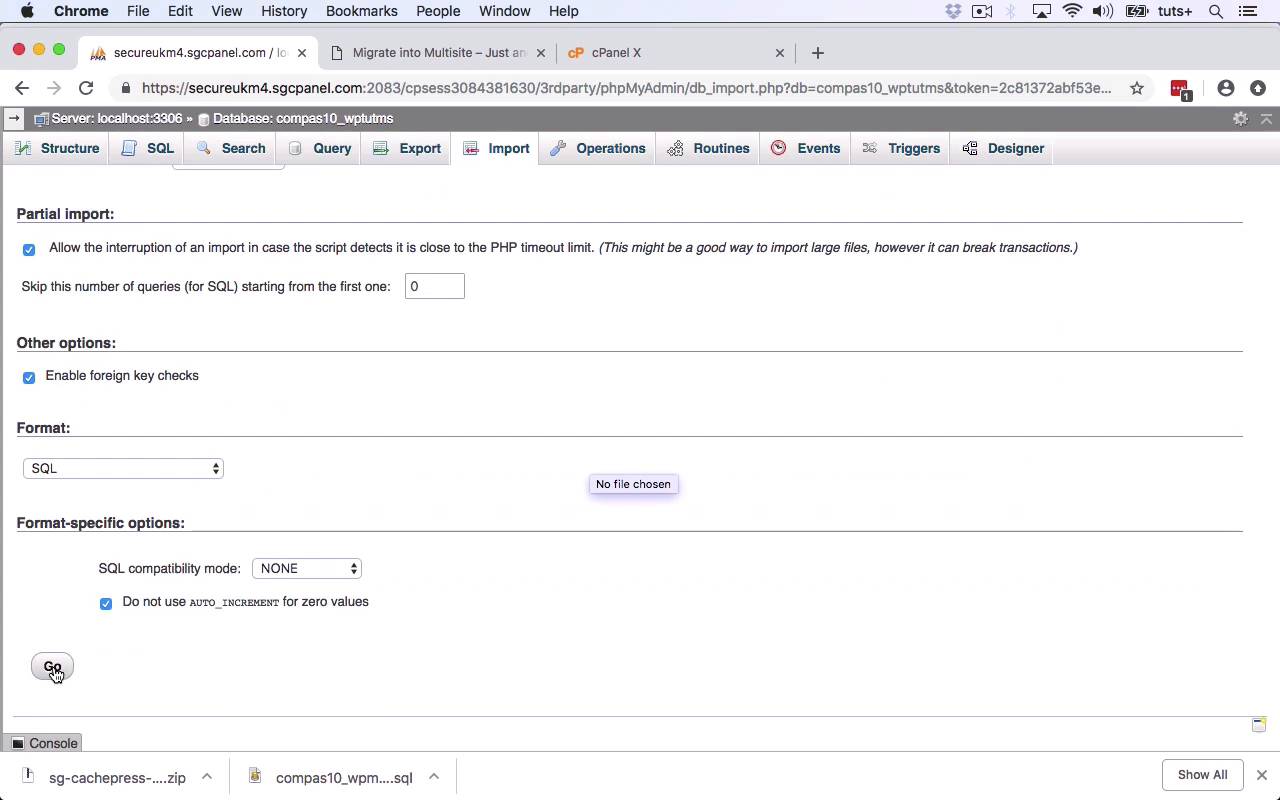Click the red extension icon in toolbar
Viewport: 1280px width, 800px height.
click(1180, 89)
